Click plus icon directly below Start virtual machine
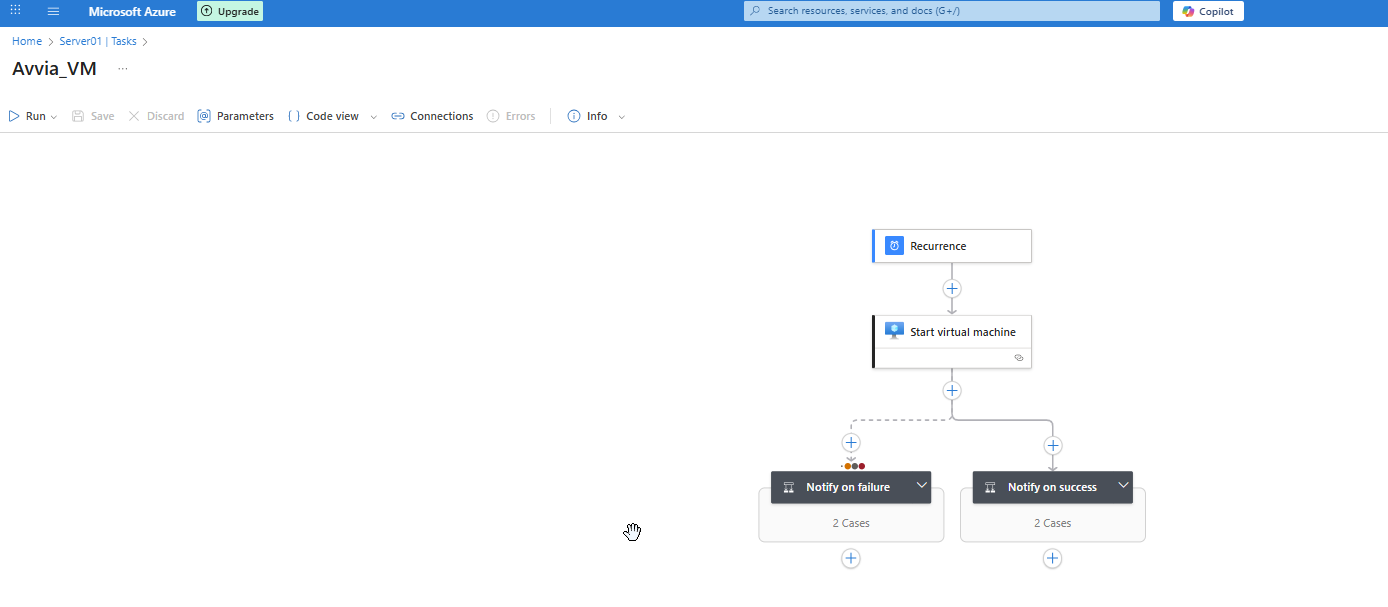Image resolution: width=1388 pixels, height=607 pixels. 952,391
